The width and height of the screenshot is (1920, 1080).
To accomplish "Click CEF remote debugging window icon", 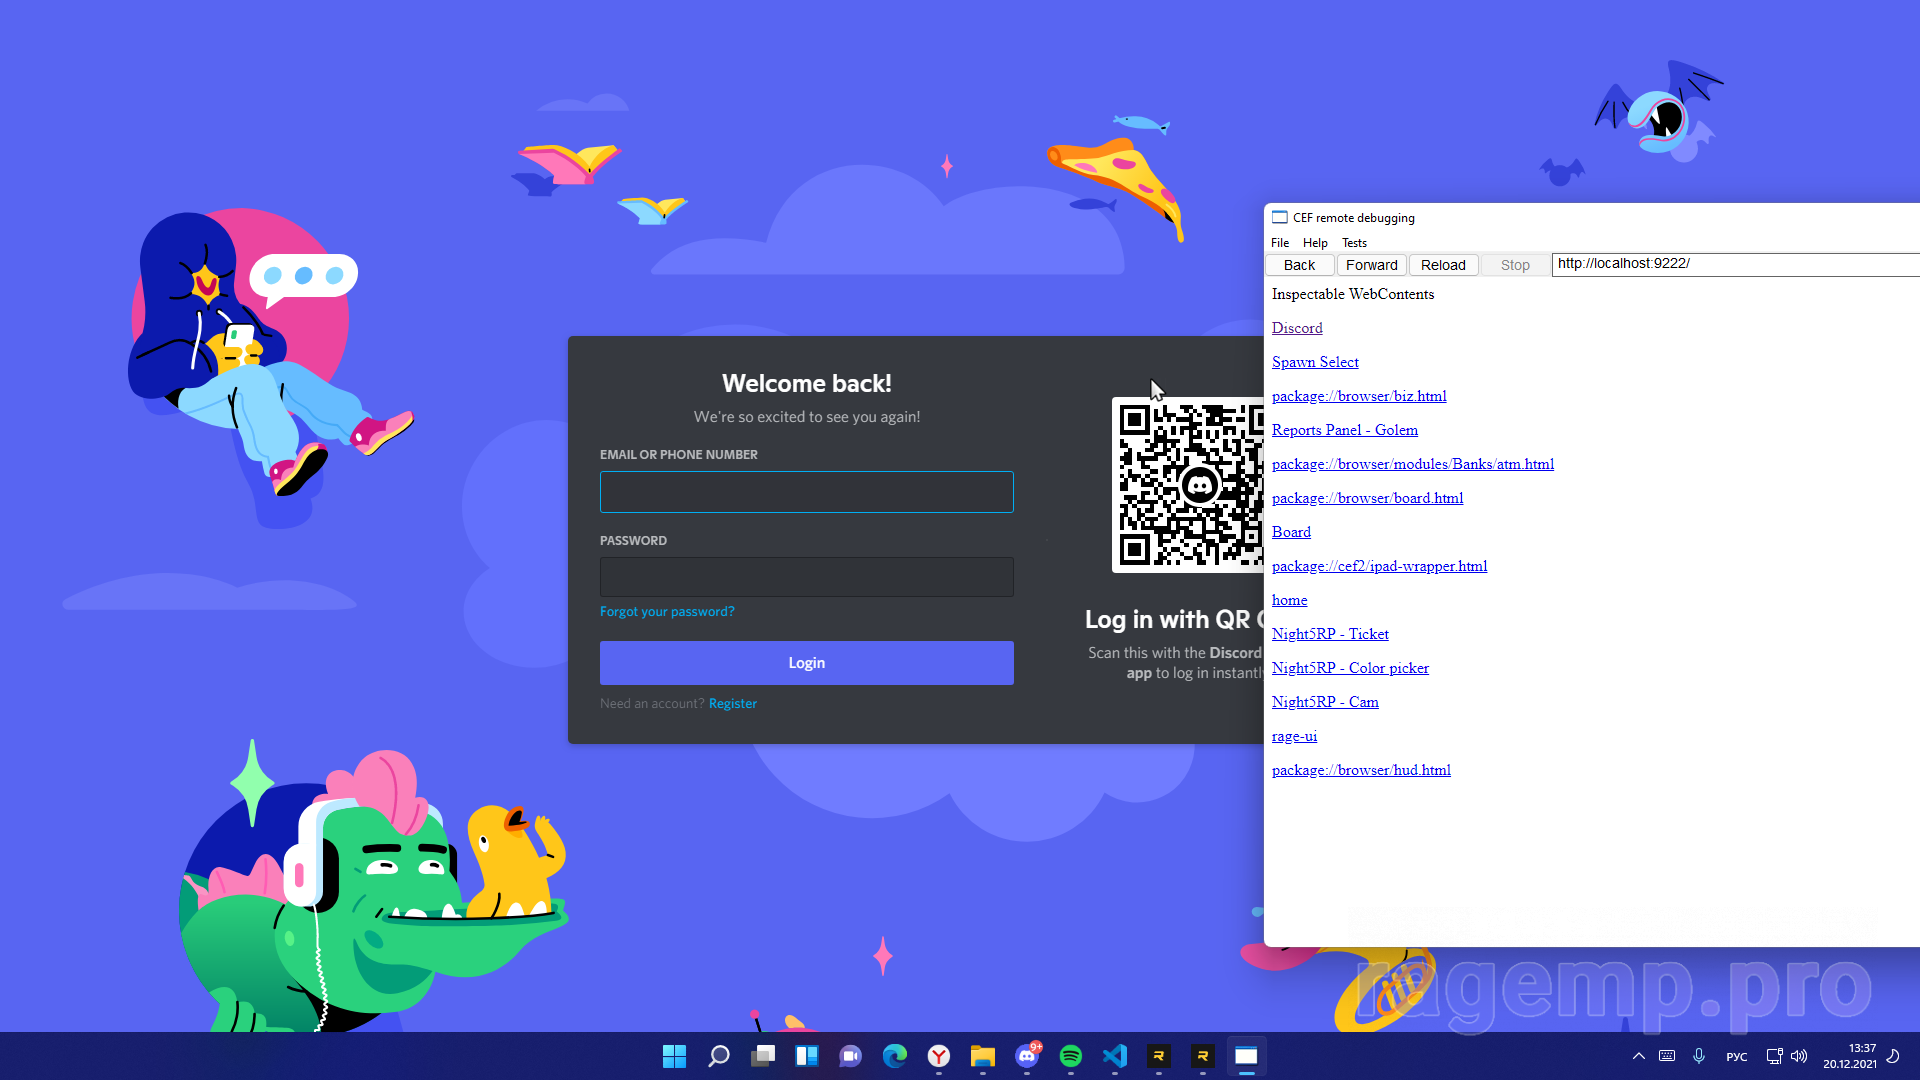I will [x=1279, y=217].
